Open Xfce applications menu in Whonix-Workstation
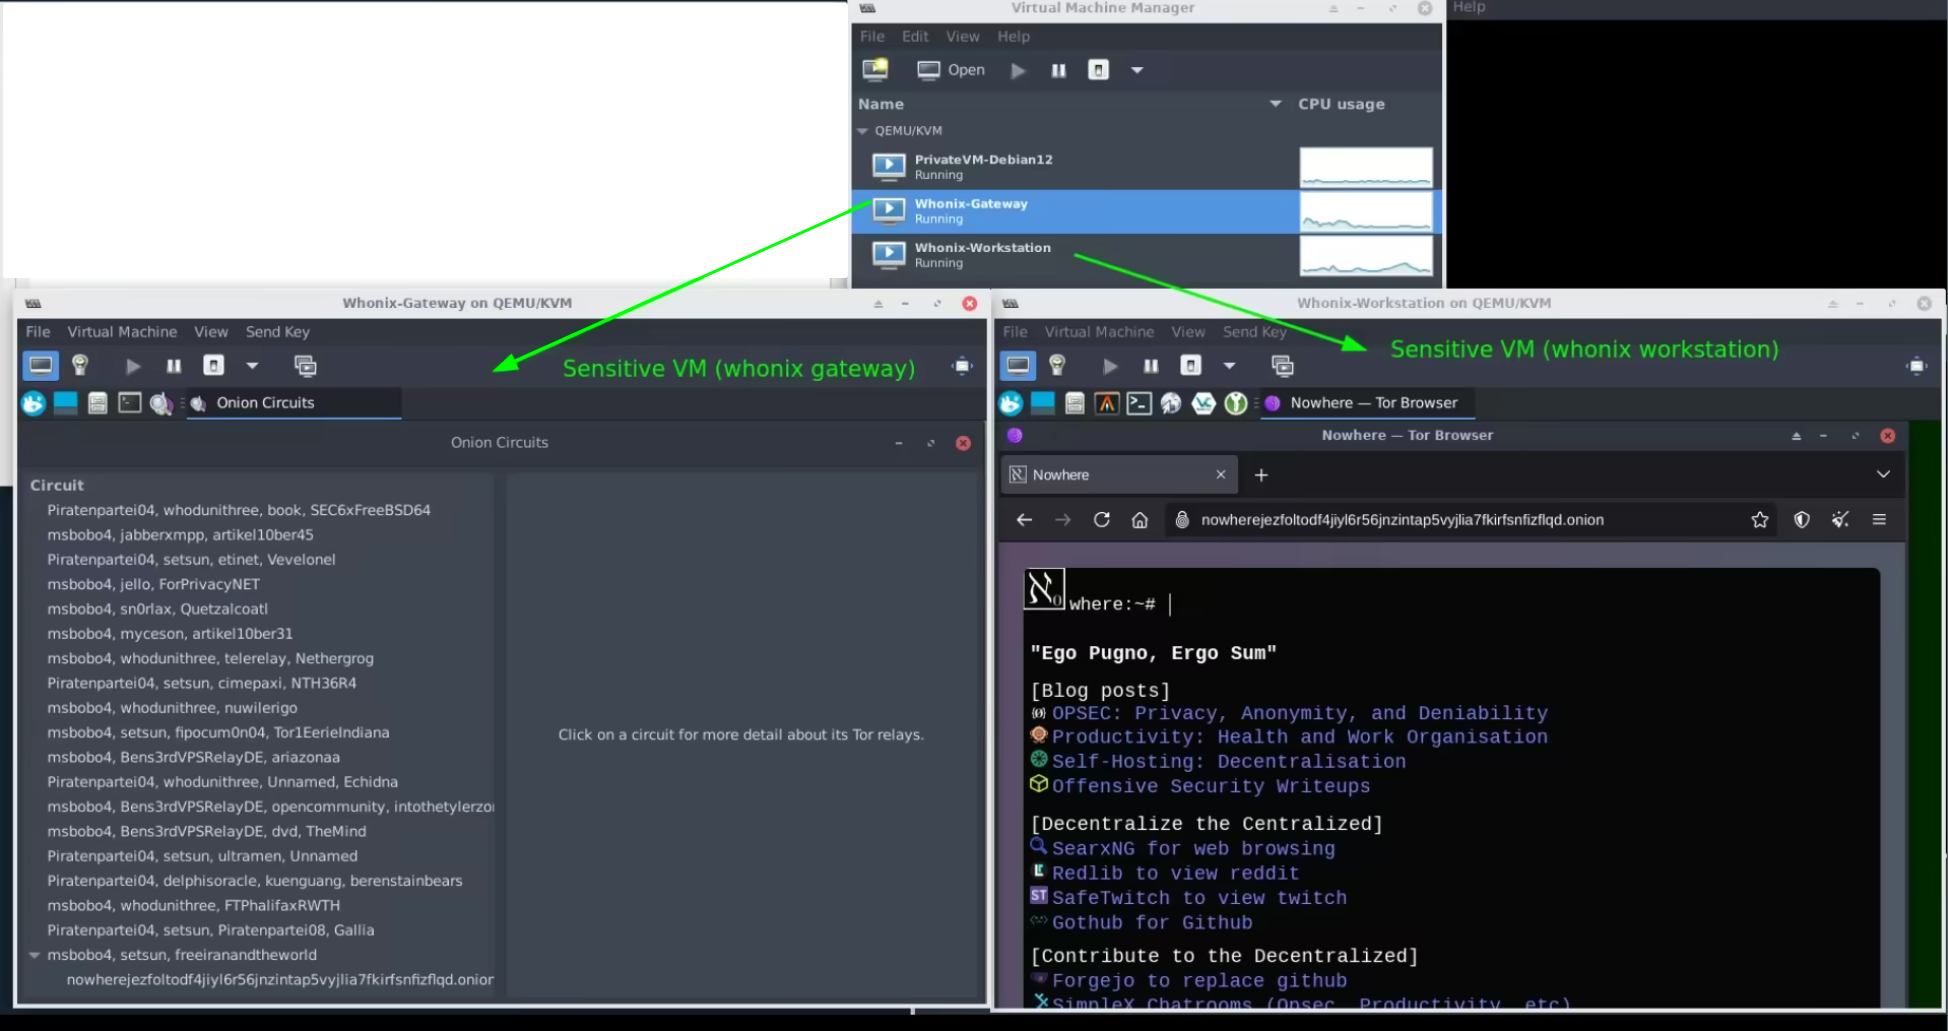Screen dimensions: 1948x1031 pyautogui.click(x=1010, y=403)
